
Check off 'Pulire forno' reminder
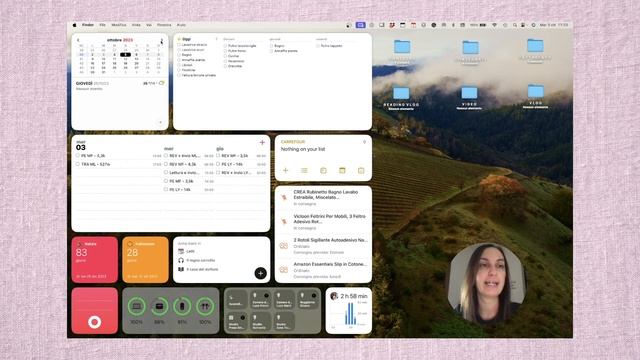point(225,51)
